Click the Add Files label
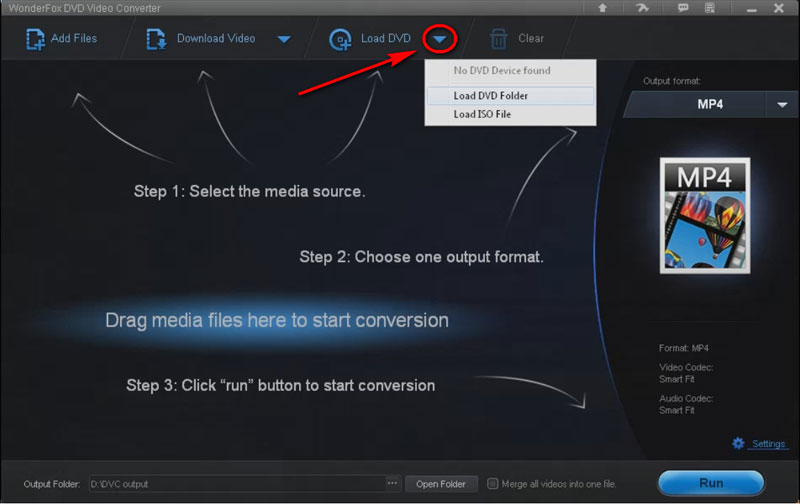Screen dimensions: 800x504 click(x=74, y=38)
